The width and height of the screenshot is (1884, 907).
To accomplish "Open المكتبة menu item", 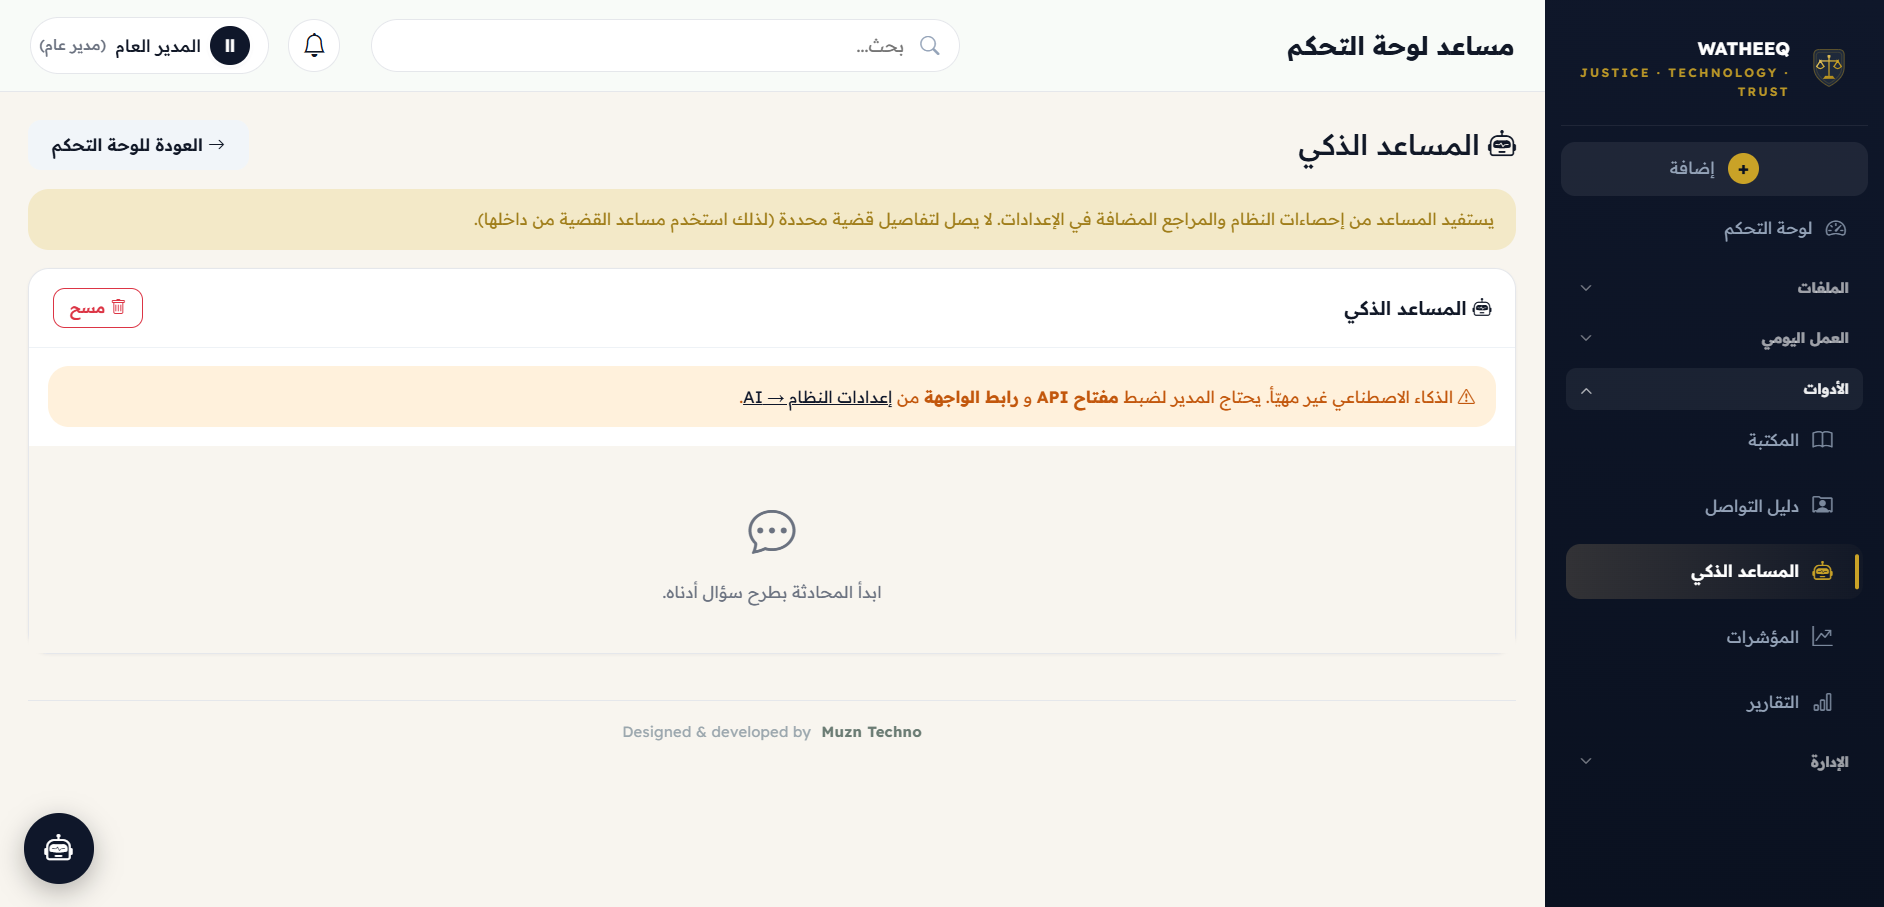I will [x=1714, y=440].
